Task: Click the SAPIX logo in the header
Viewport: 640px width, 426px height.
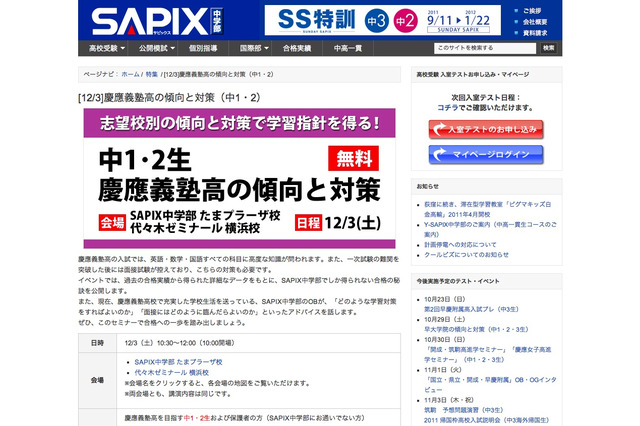Action: 157,21
